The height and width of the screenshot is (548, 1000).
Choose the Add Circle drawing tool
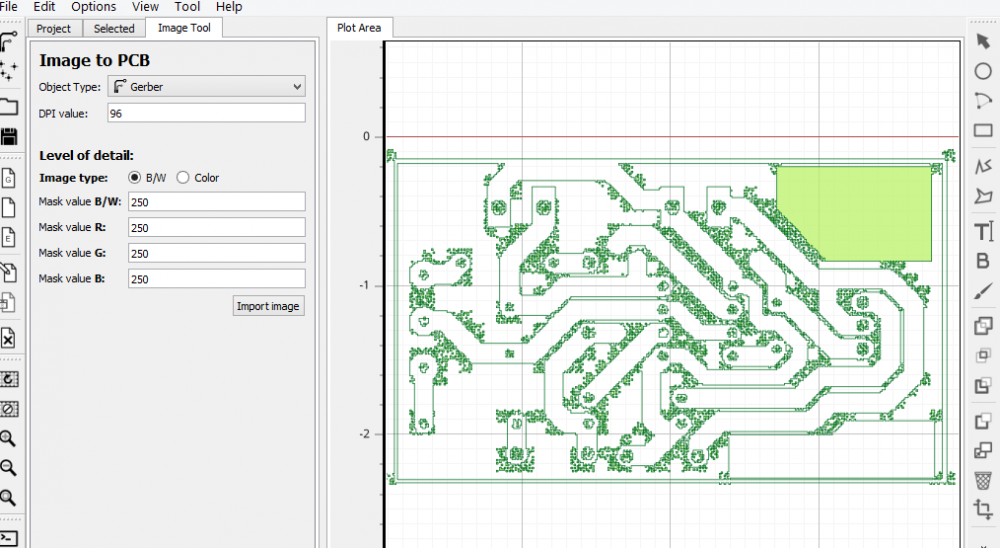pyautogui.click(x=983, y=72)
